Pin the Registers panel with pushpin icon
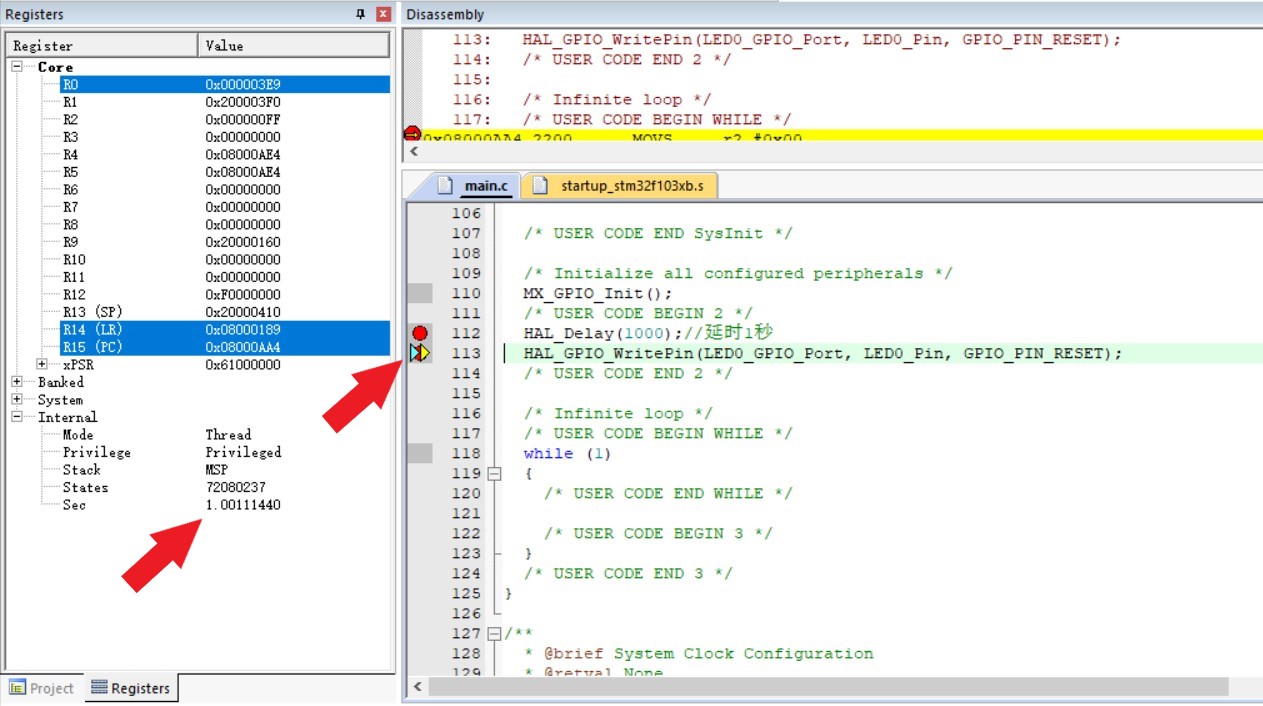The width and height of the screenshot is (1263, 706). 361,14
